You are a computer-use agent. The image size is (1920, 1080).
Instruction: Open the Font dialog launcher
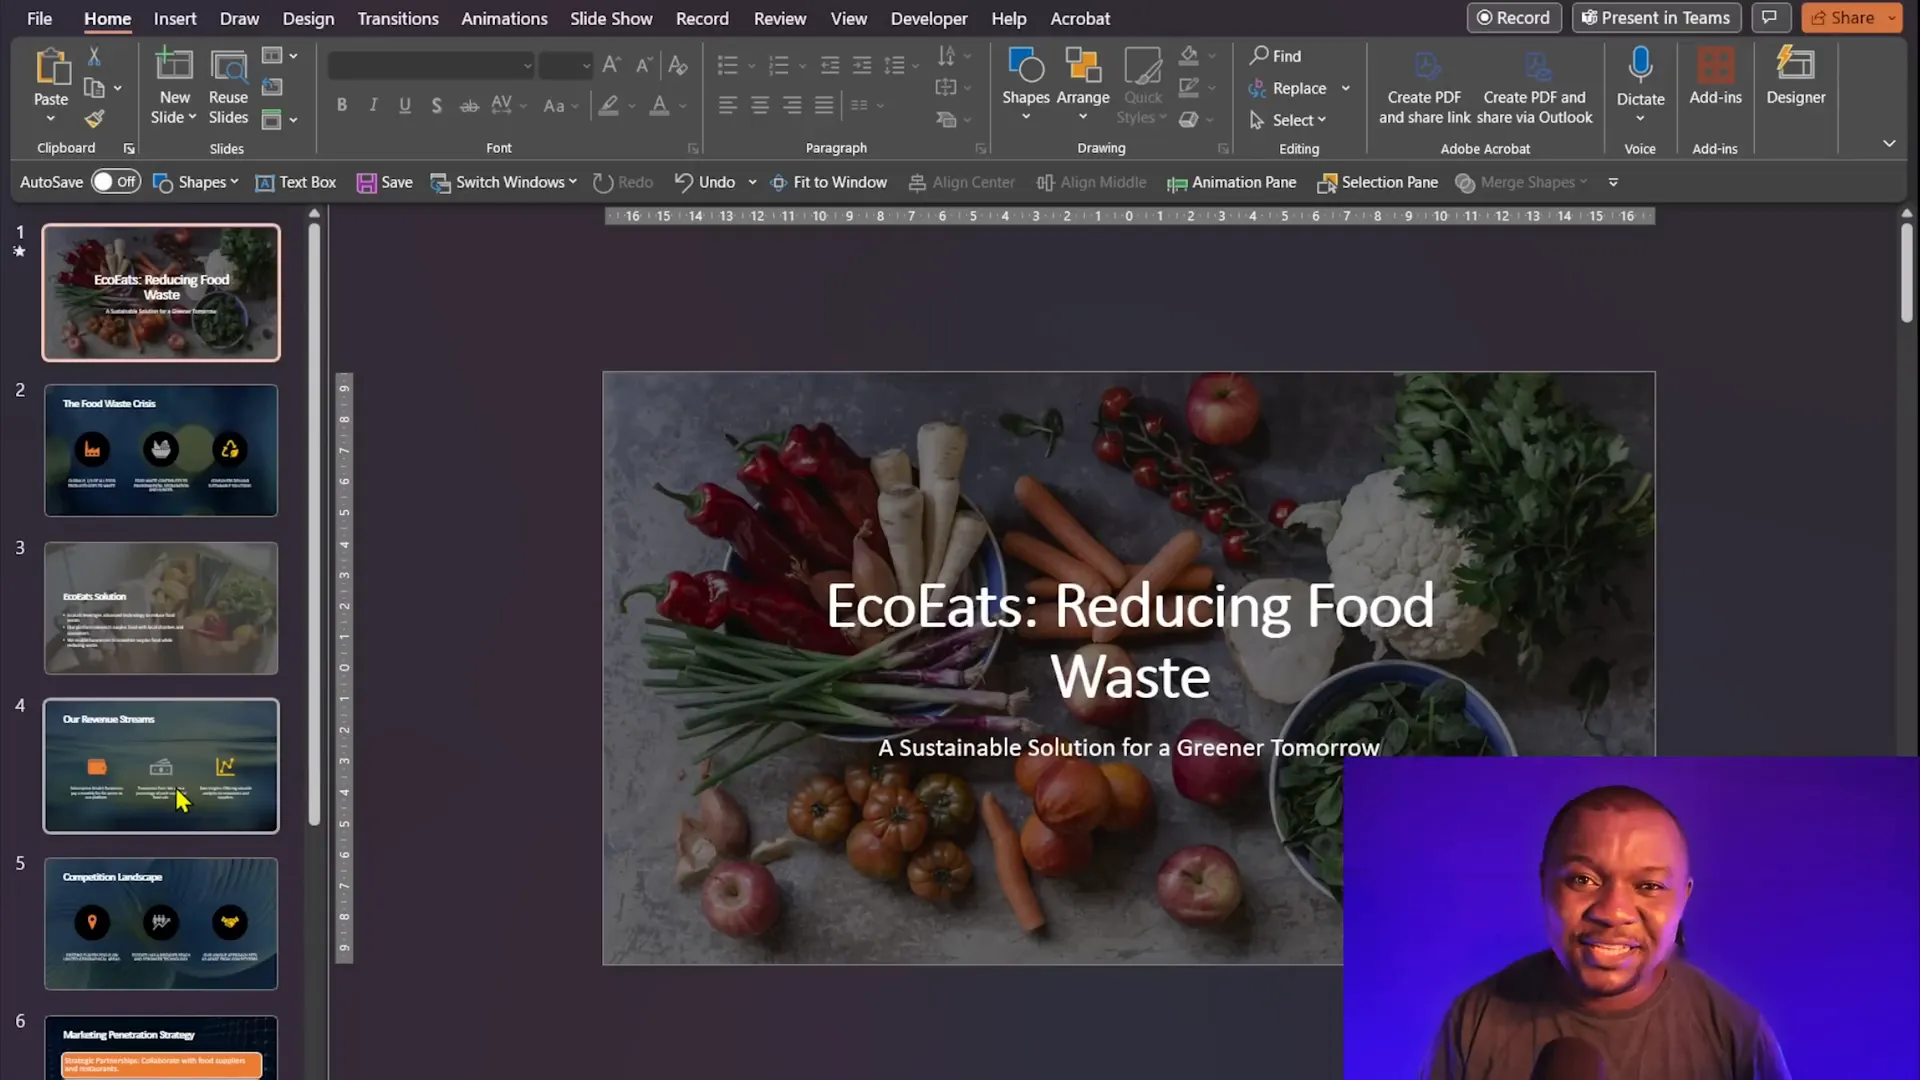click(693, 148)
